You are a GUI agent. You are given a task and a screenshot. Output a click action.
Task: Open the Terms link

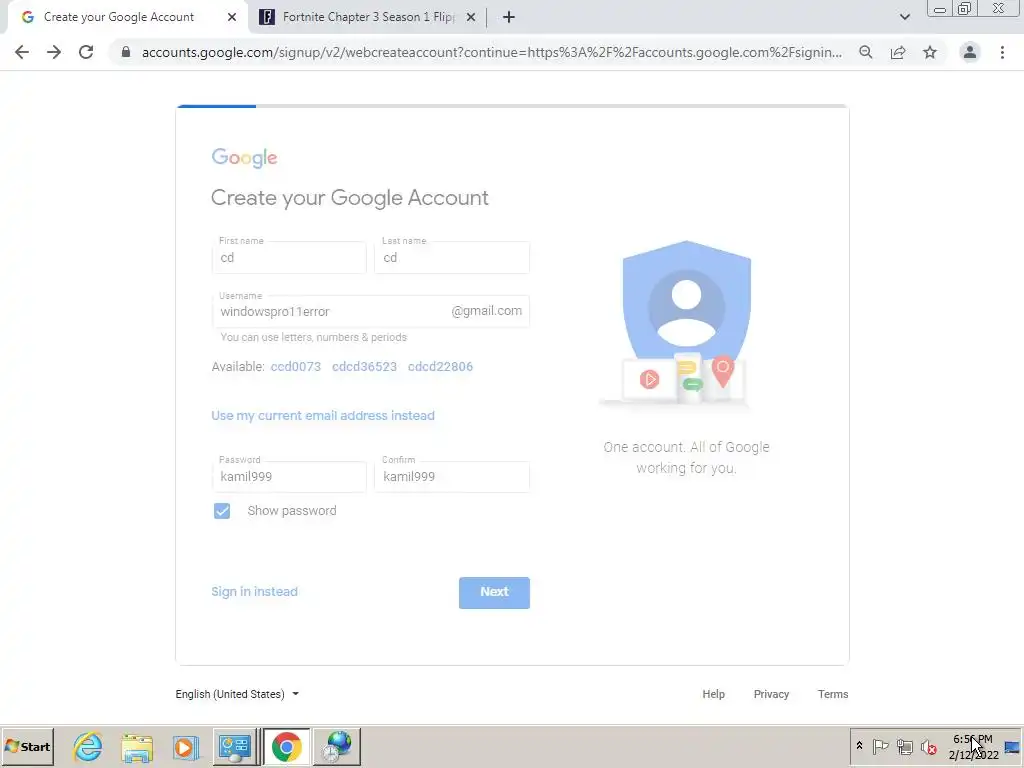(x=833, y=694)
